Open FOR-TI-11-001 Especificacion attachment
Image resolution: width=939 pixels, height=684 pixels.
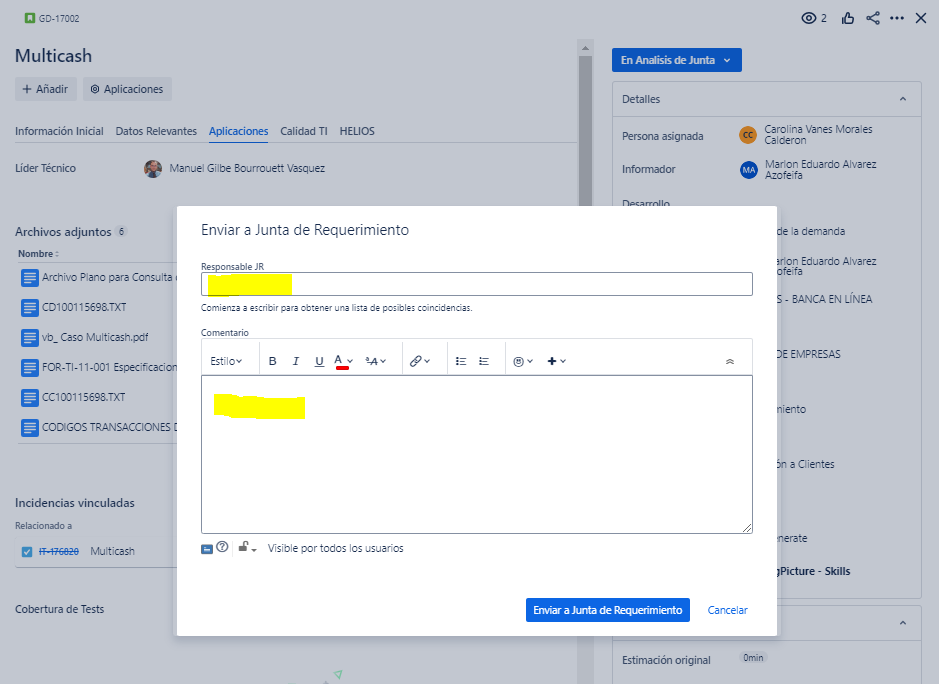tap(109, 367)
